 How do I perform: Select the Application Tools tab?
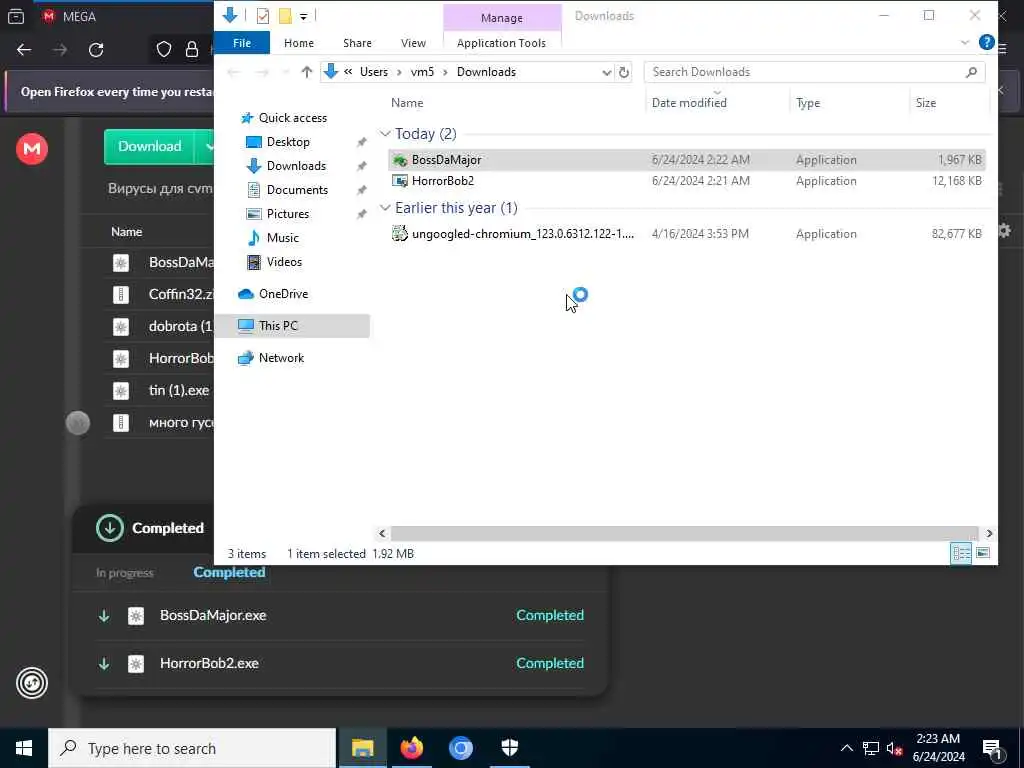pyautogui.click(x=502, y=43)
